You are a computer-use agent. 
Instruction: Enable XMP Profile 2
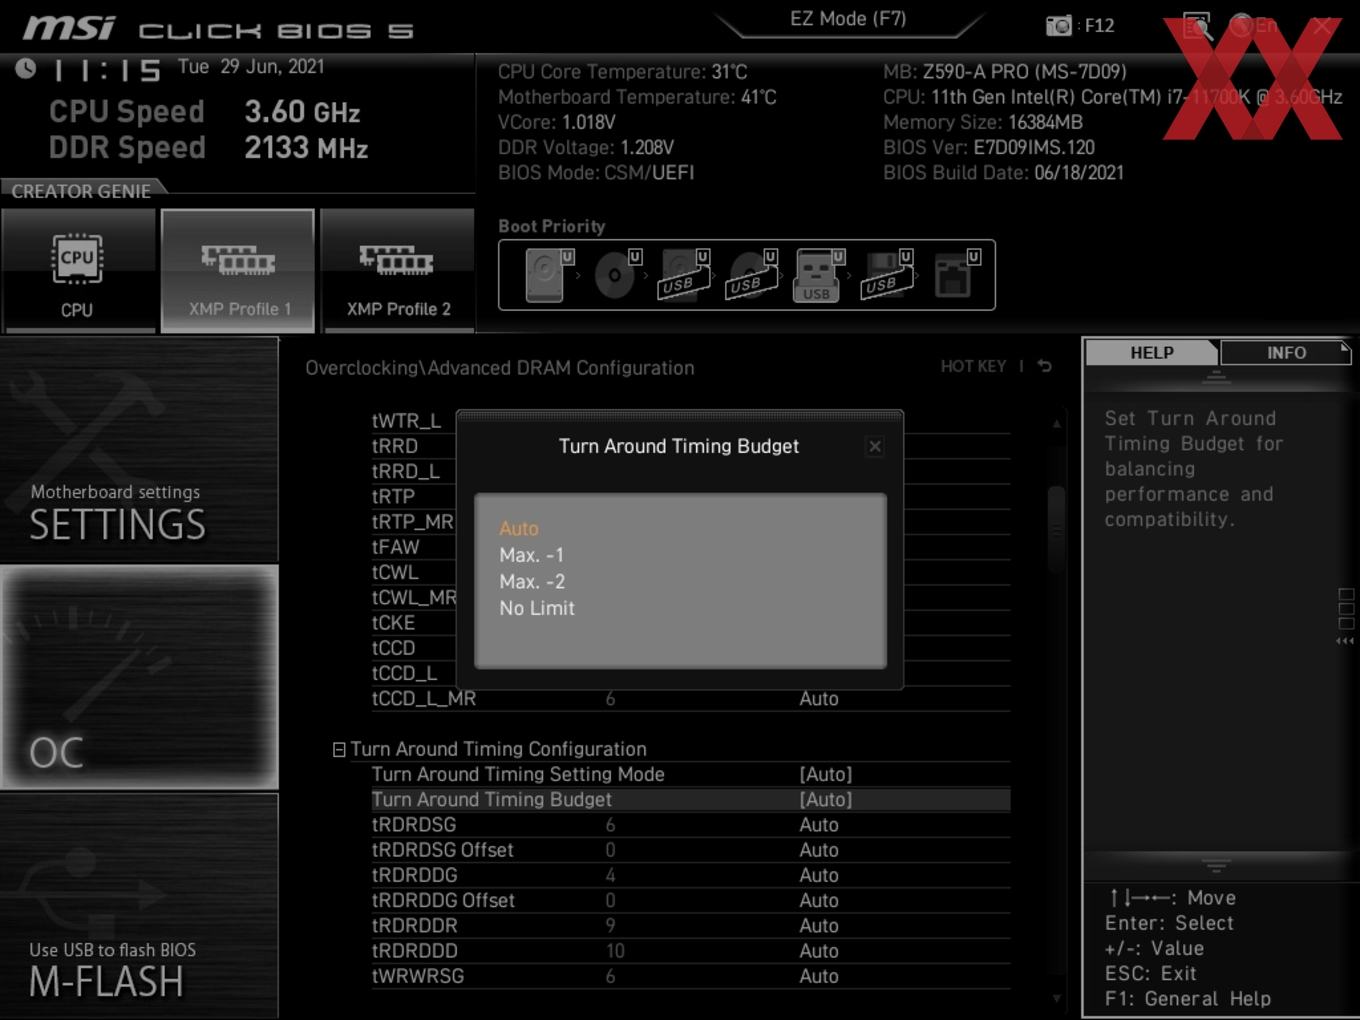pos(398,271)
